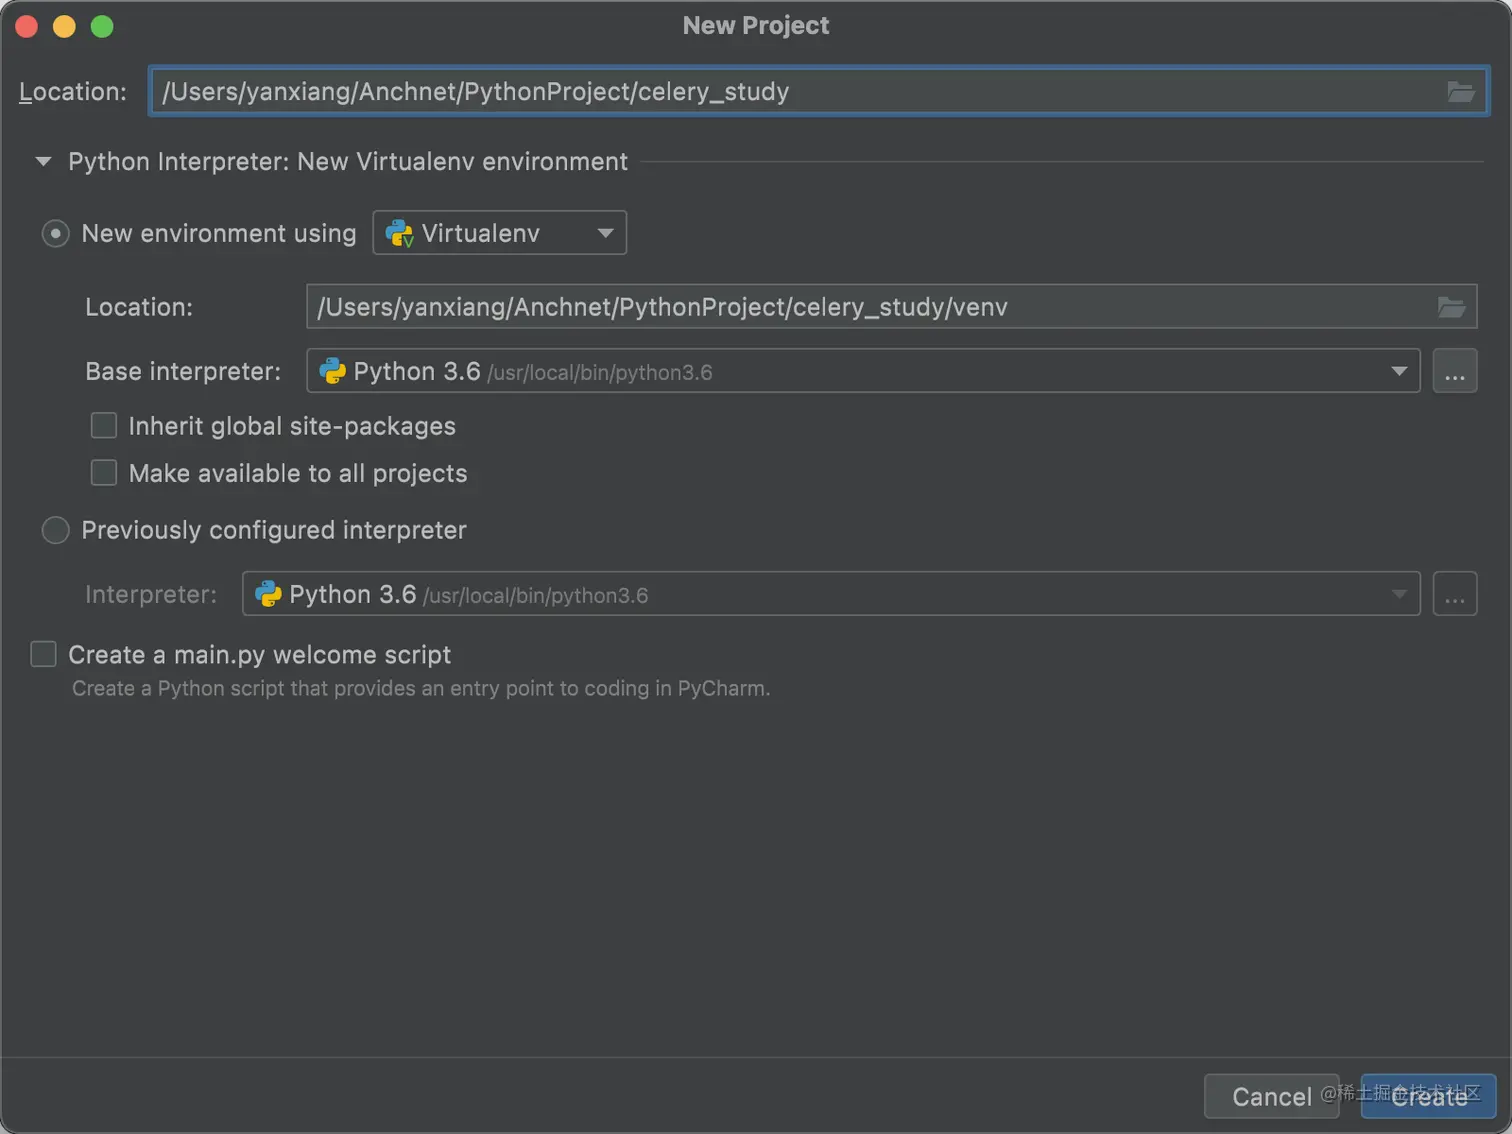The image size is (1512, 1134).
Task: Open the Virtualenv environment type dropdown
Action: coord(500,233)
